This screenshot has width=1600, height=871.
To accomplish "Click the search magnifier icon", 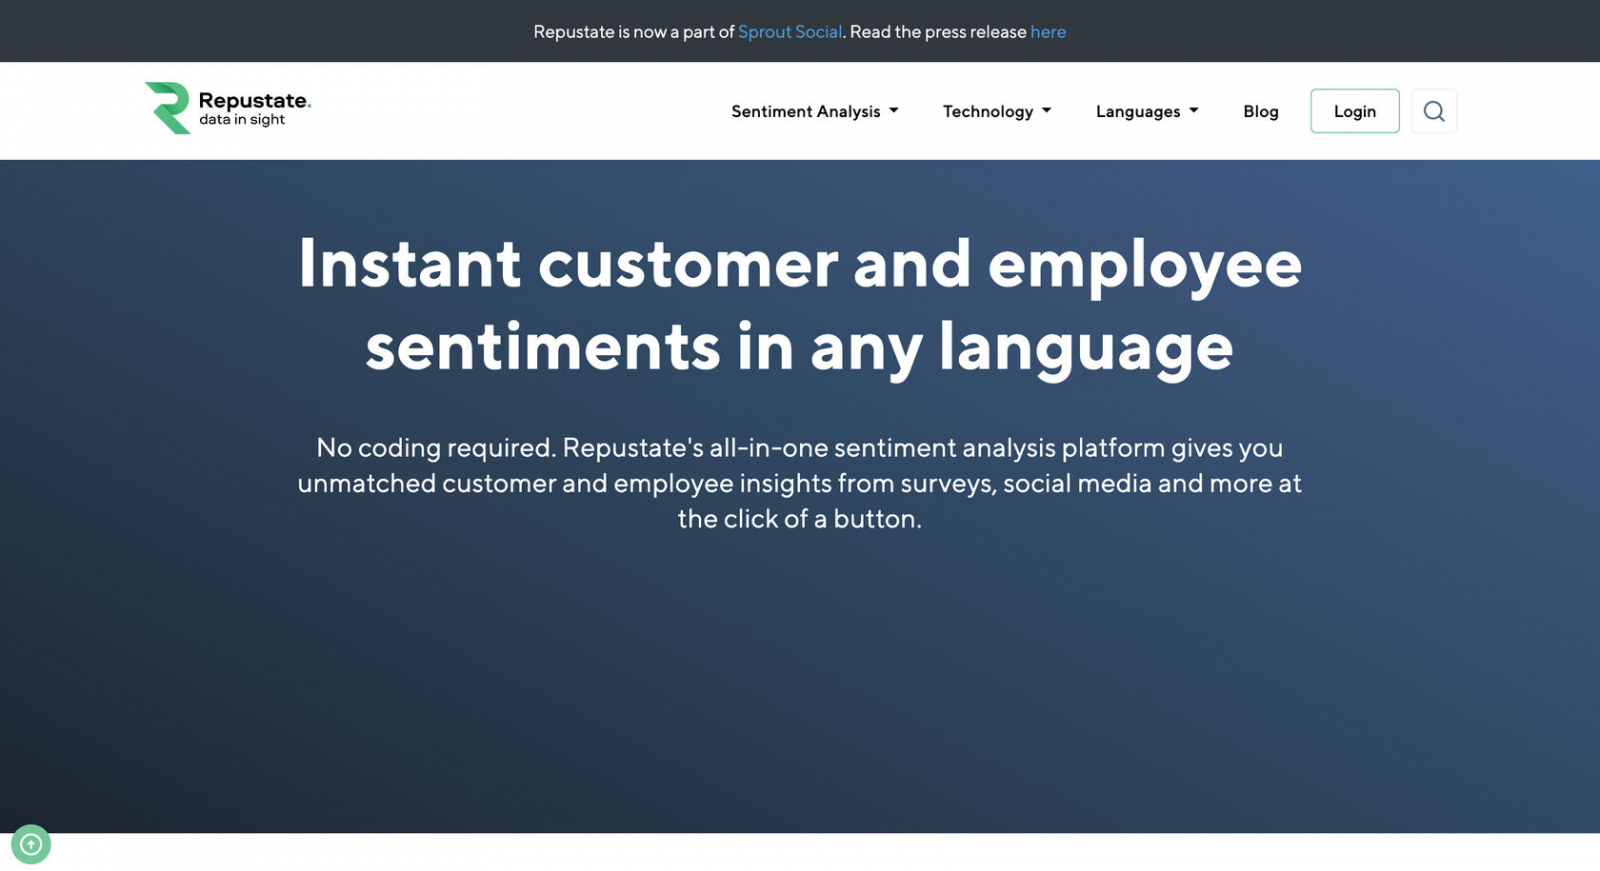I will 1433,111.
